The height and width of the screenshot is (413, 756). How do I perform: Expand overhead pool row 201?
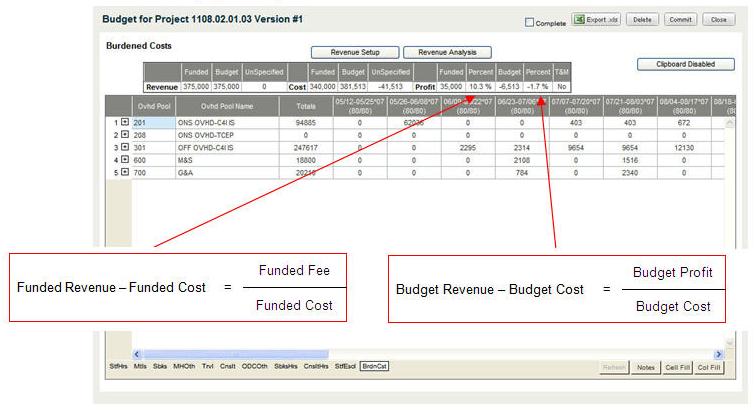(x=124, y=122)
